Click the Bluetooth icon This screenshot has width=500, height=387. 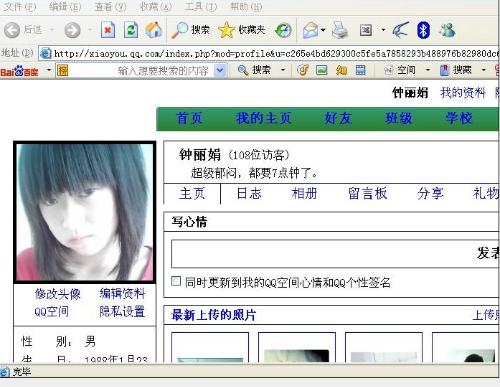(x=424, y=30)
